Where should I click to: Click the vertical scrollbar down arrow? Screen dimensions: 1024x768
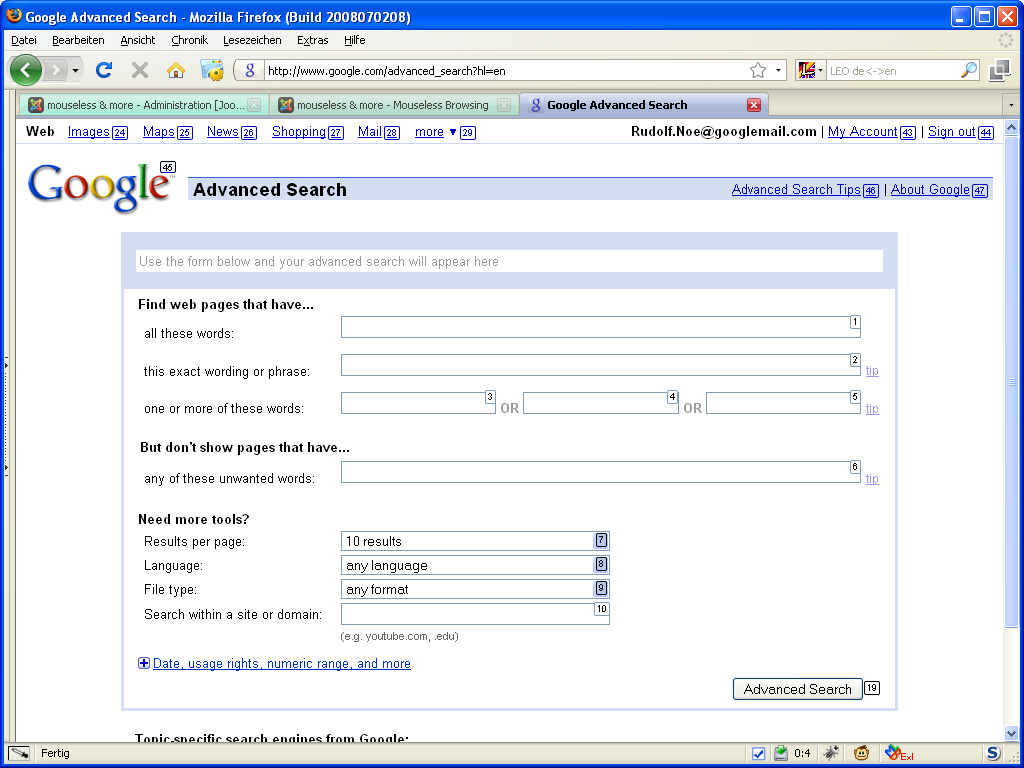click(1011, 733)
